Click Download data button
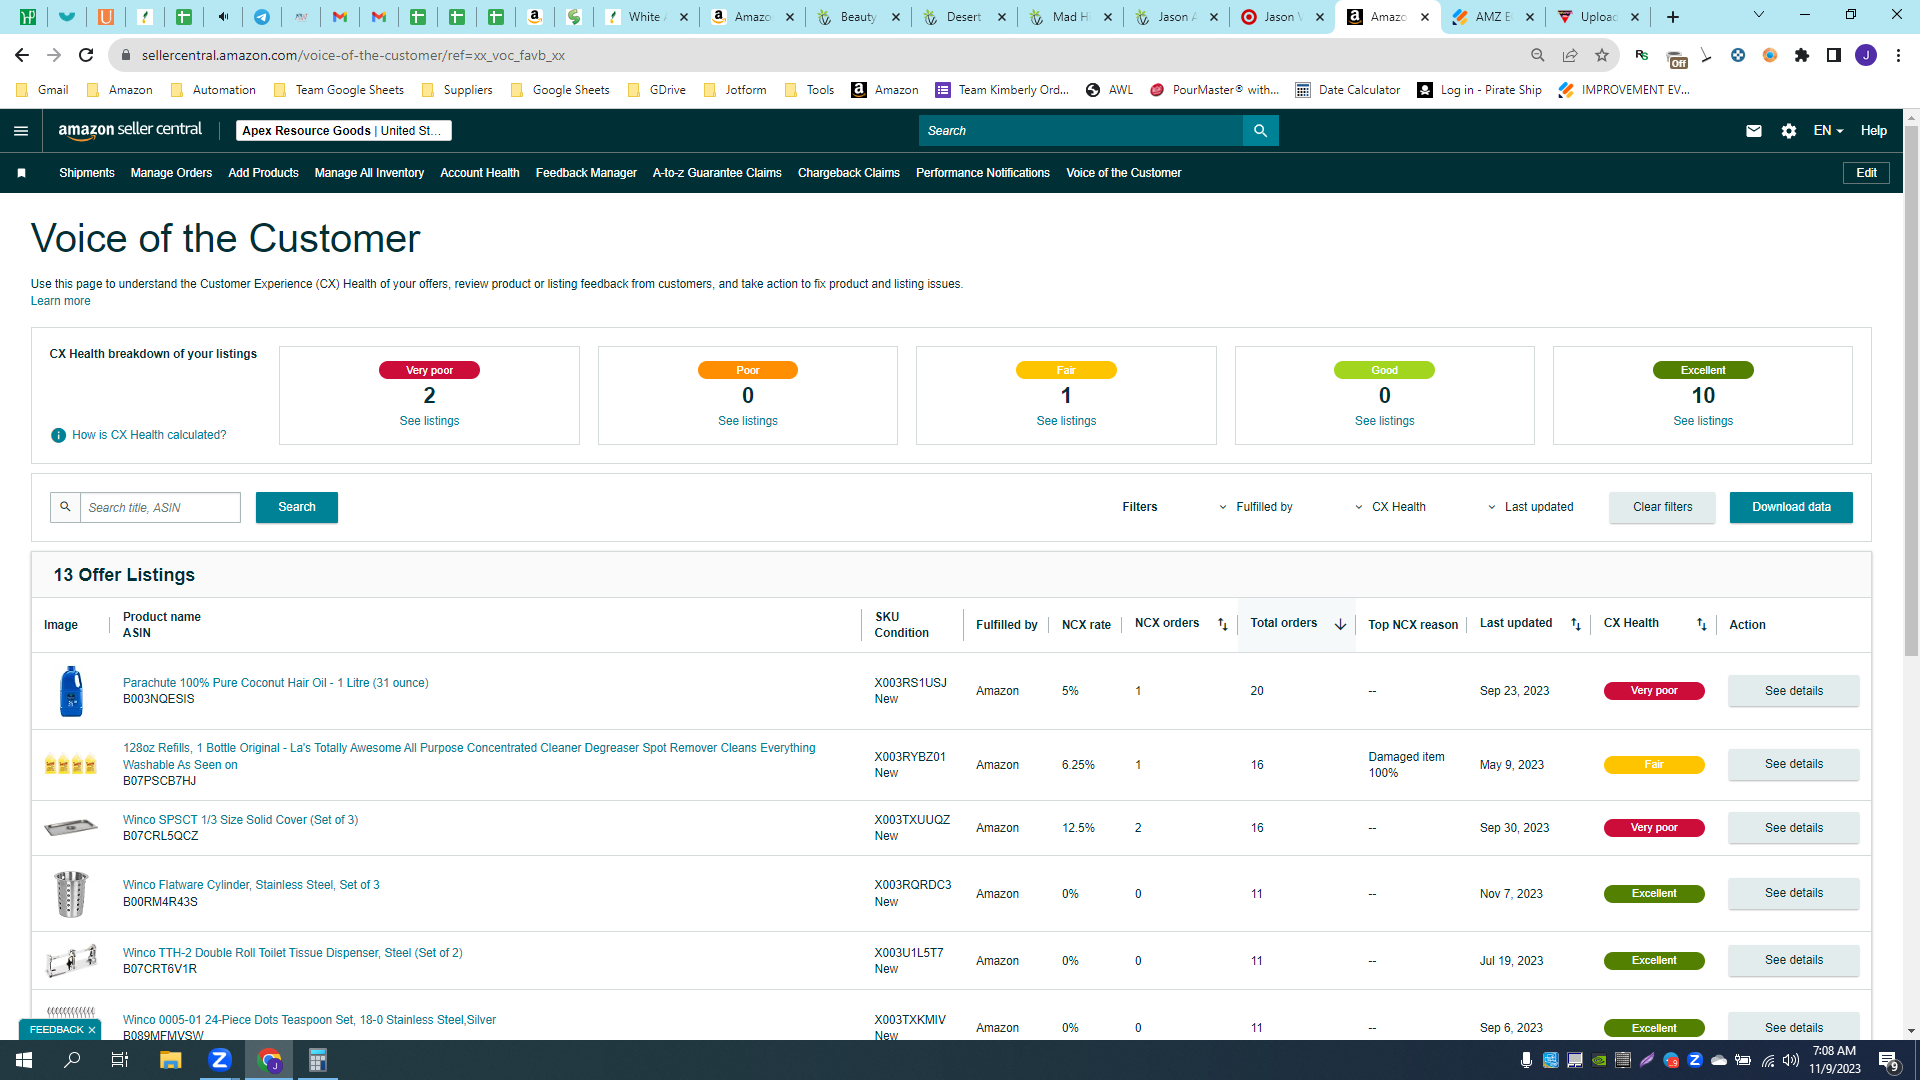Screen dimensions: 1920x1080 1791,507
